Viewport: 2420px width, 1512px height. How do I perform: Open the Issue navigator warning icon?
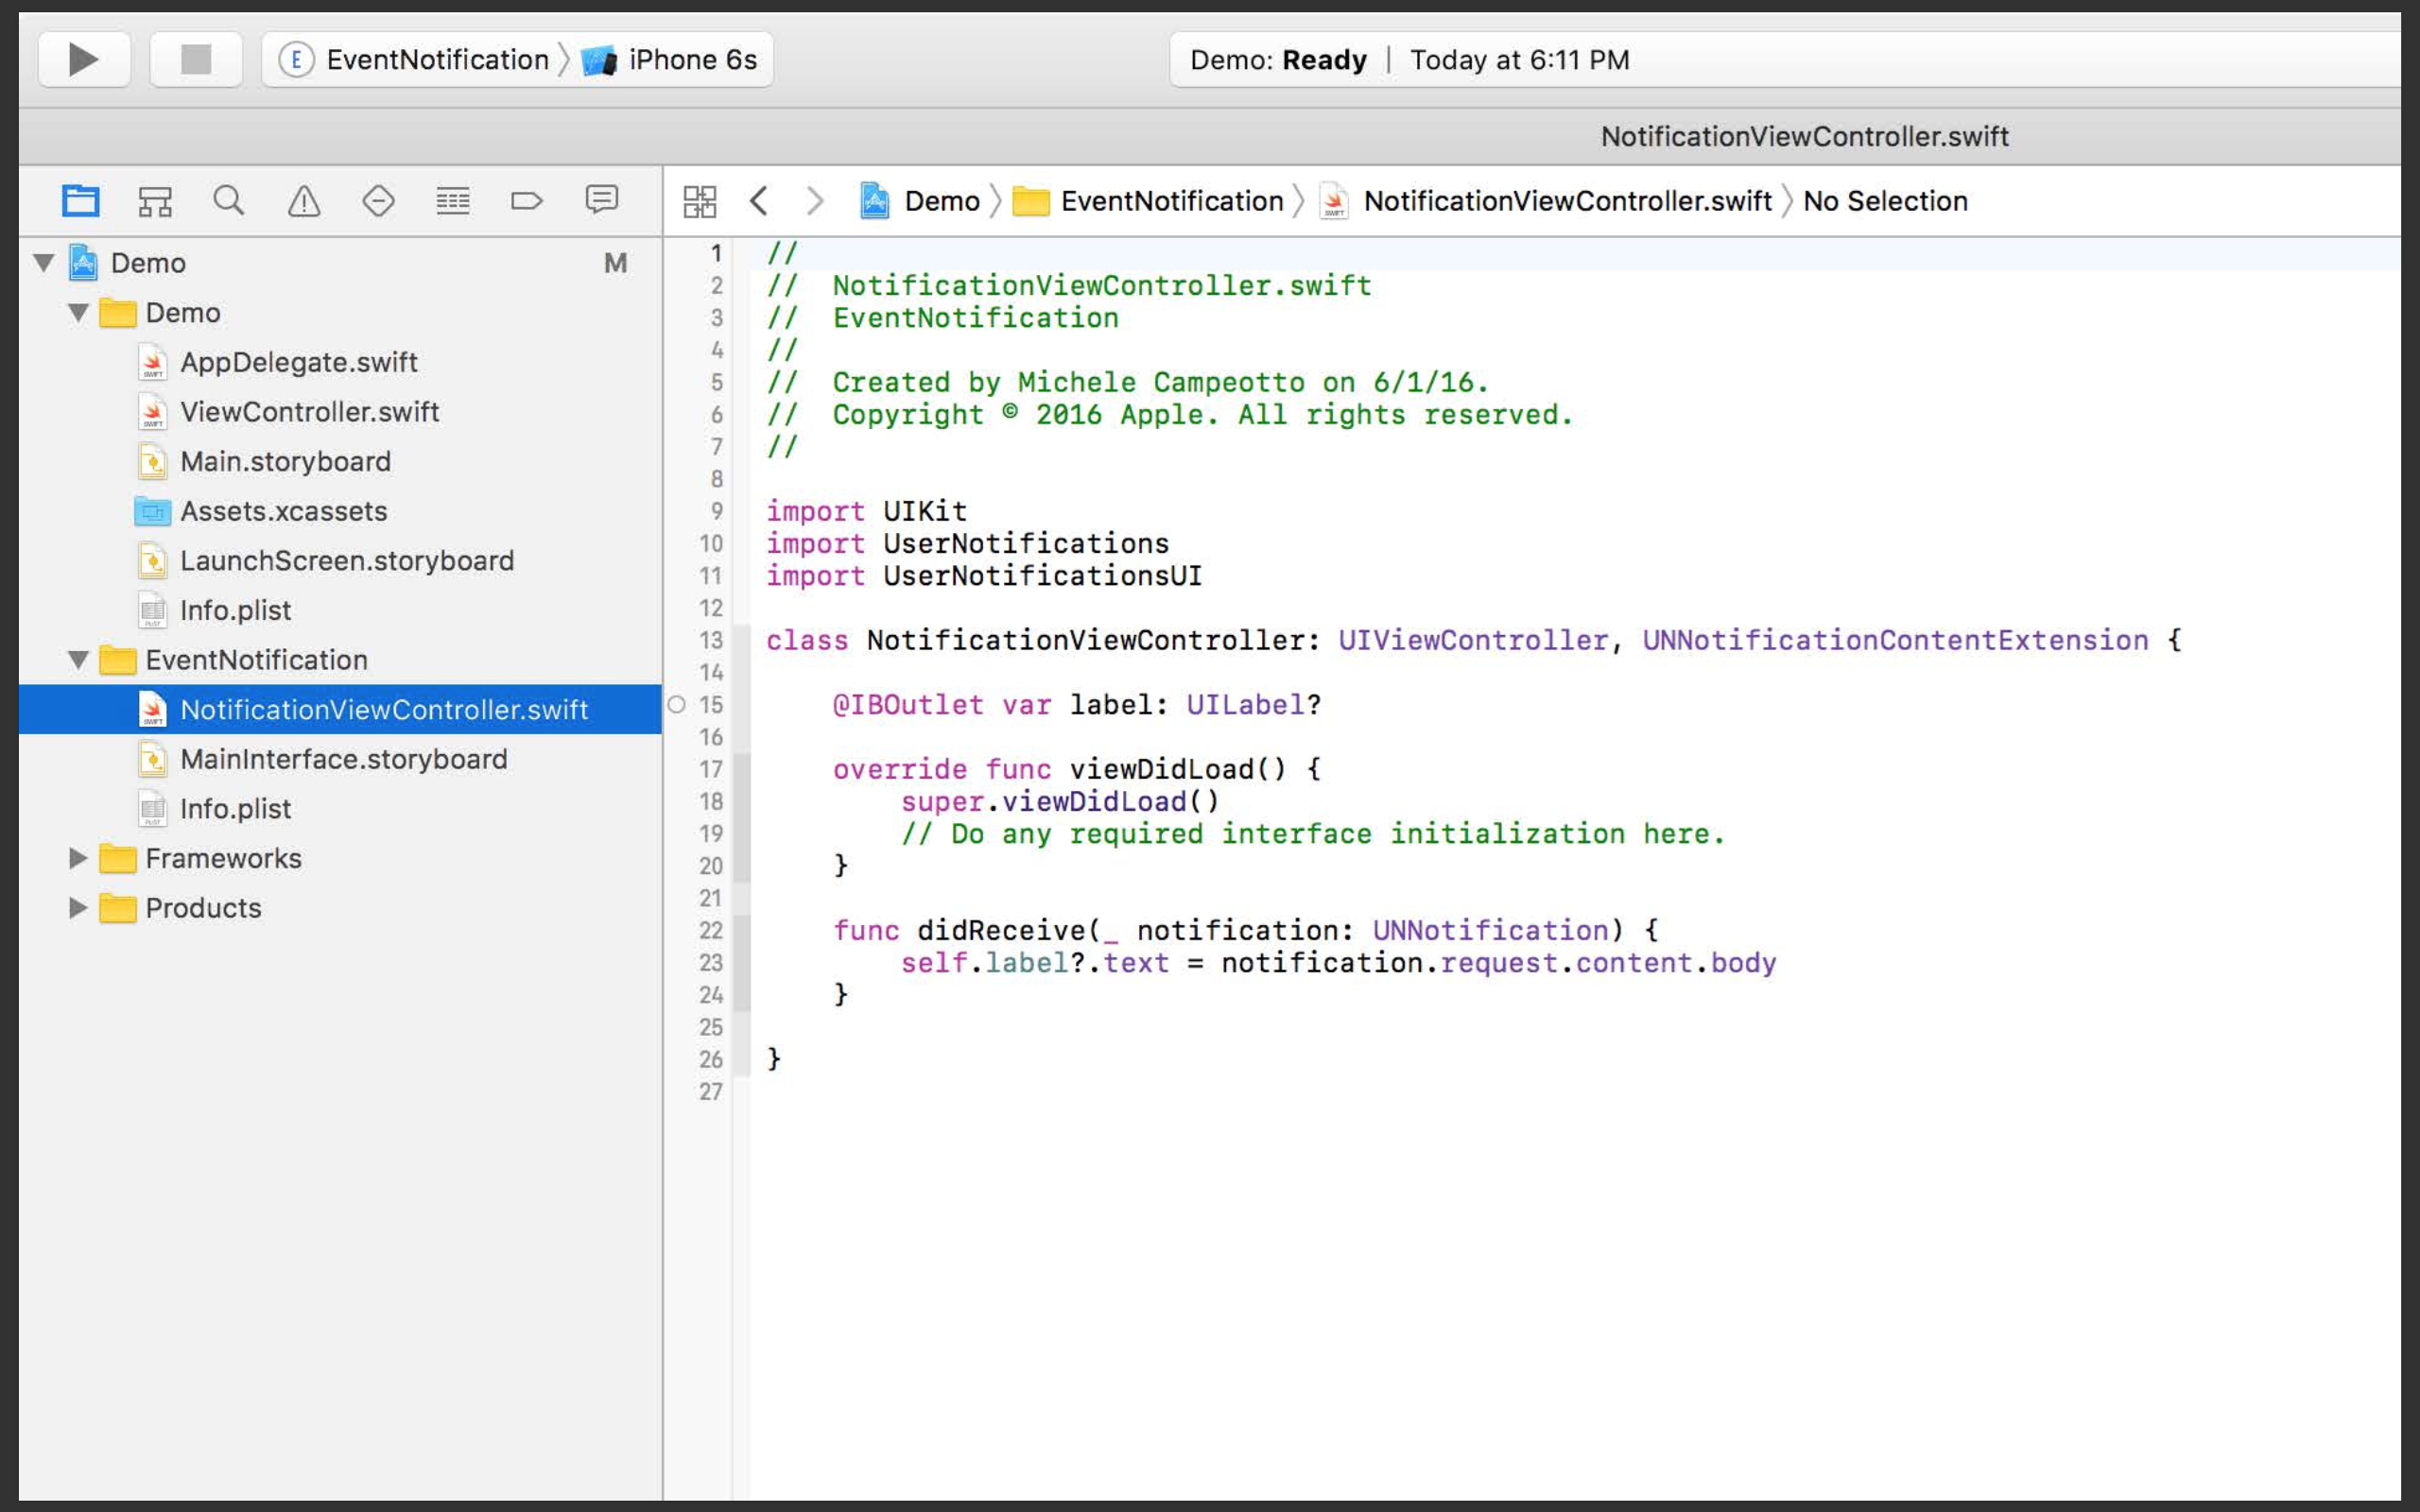coord(304,201)
